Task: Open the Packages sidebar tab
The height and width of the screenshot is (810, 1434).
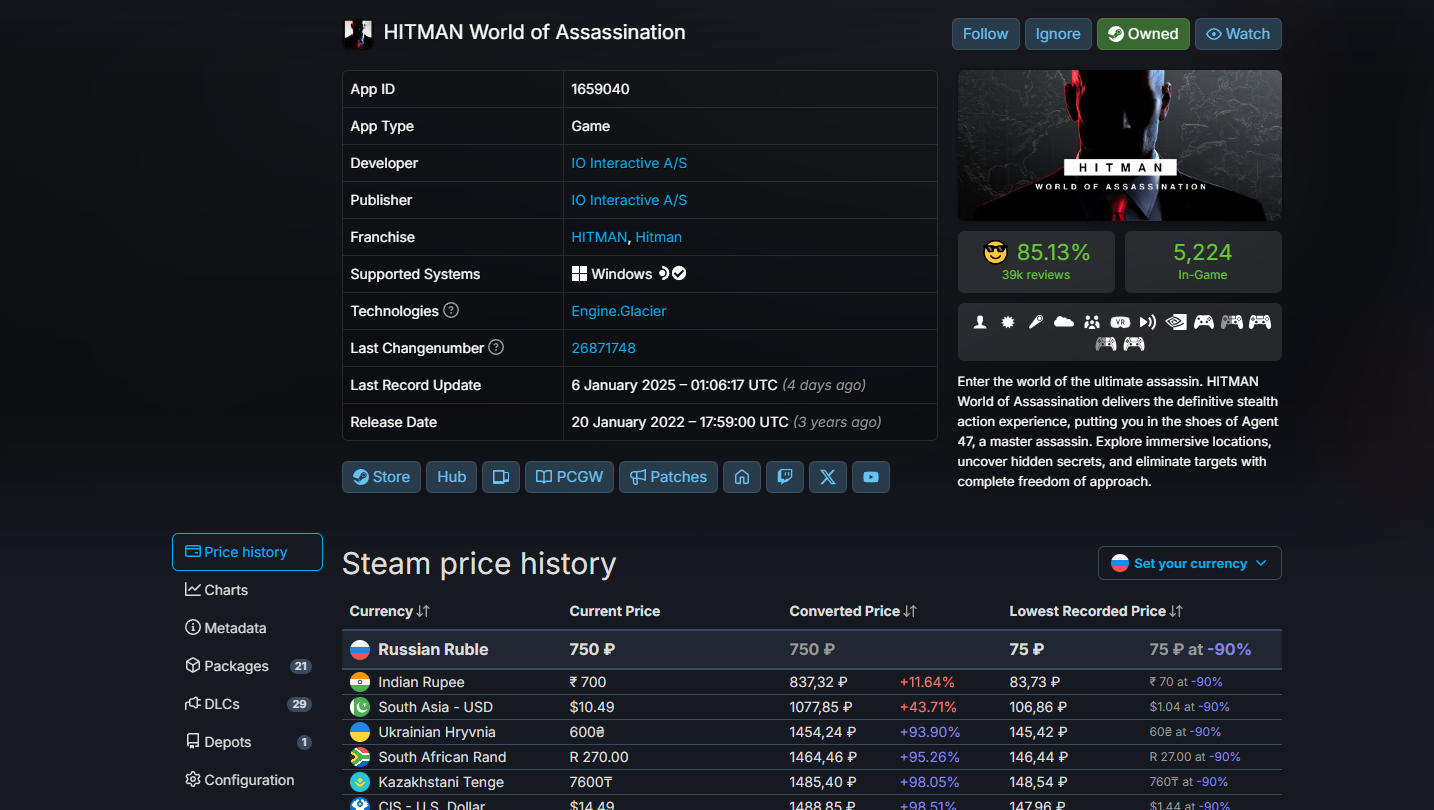Action: tap(247, 666)
